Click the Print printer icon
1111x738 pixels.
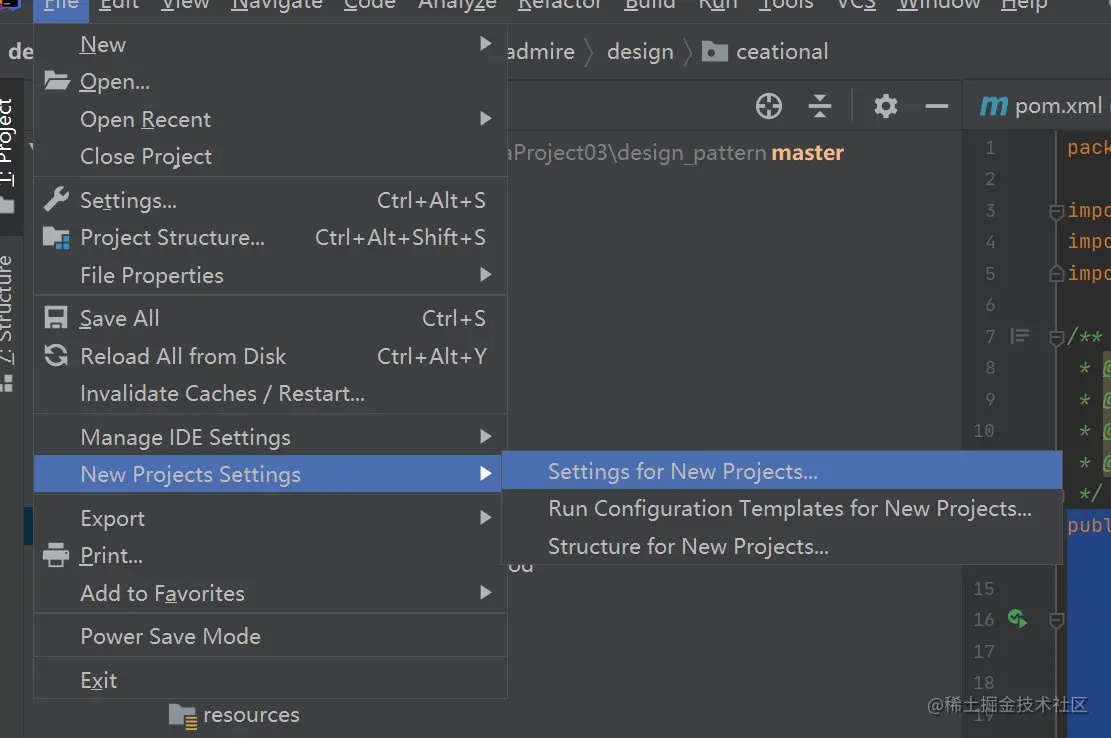[x=56, y=556]
